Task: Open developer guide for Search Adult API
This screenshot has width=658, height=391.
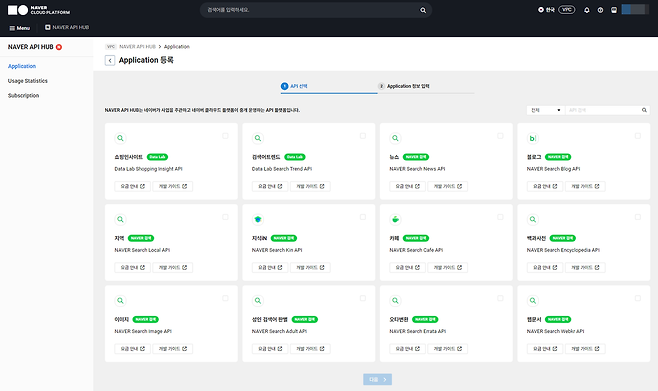Action: click(x=311, y=349)
